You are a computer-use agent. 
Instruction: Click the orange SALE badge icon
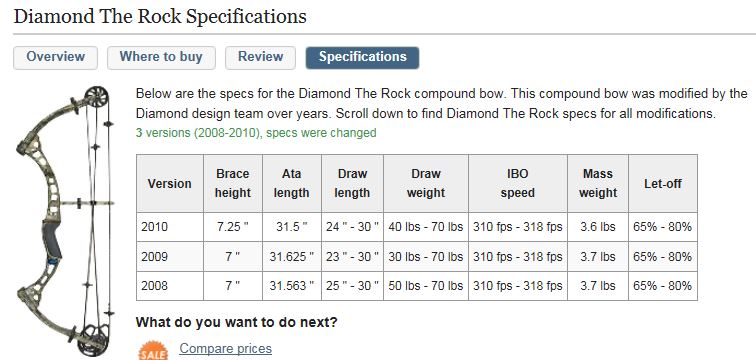[153, 351]
